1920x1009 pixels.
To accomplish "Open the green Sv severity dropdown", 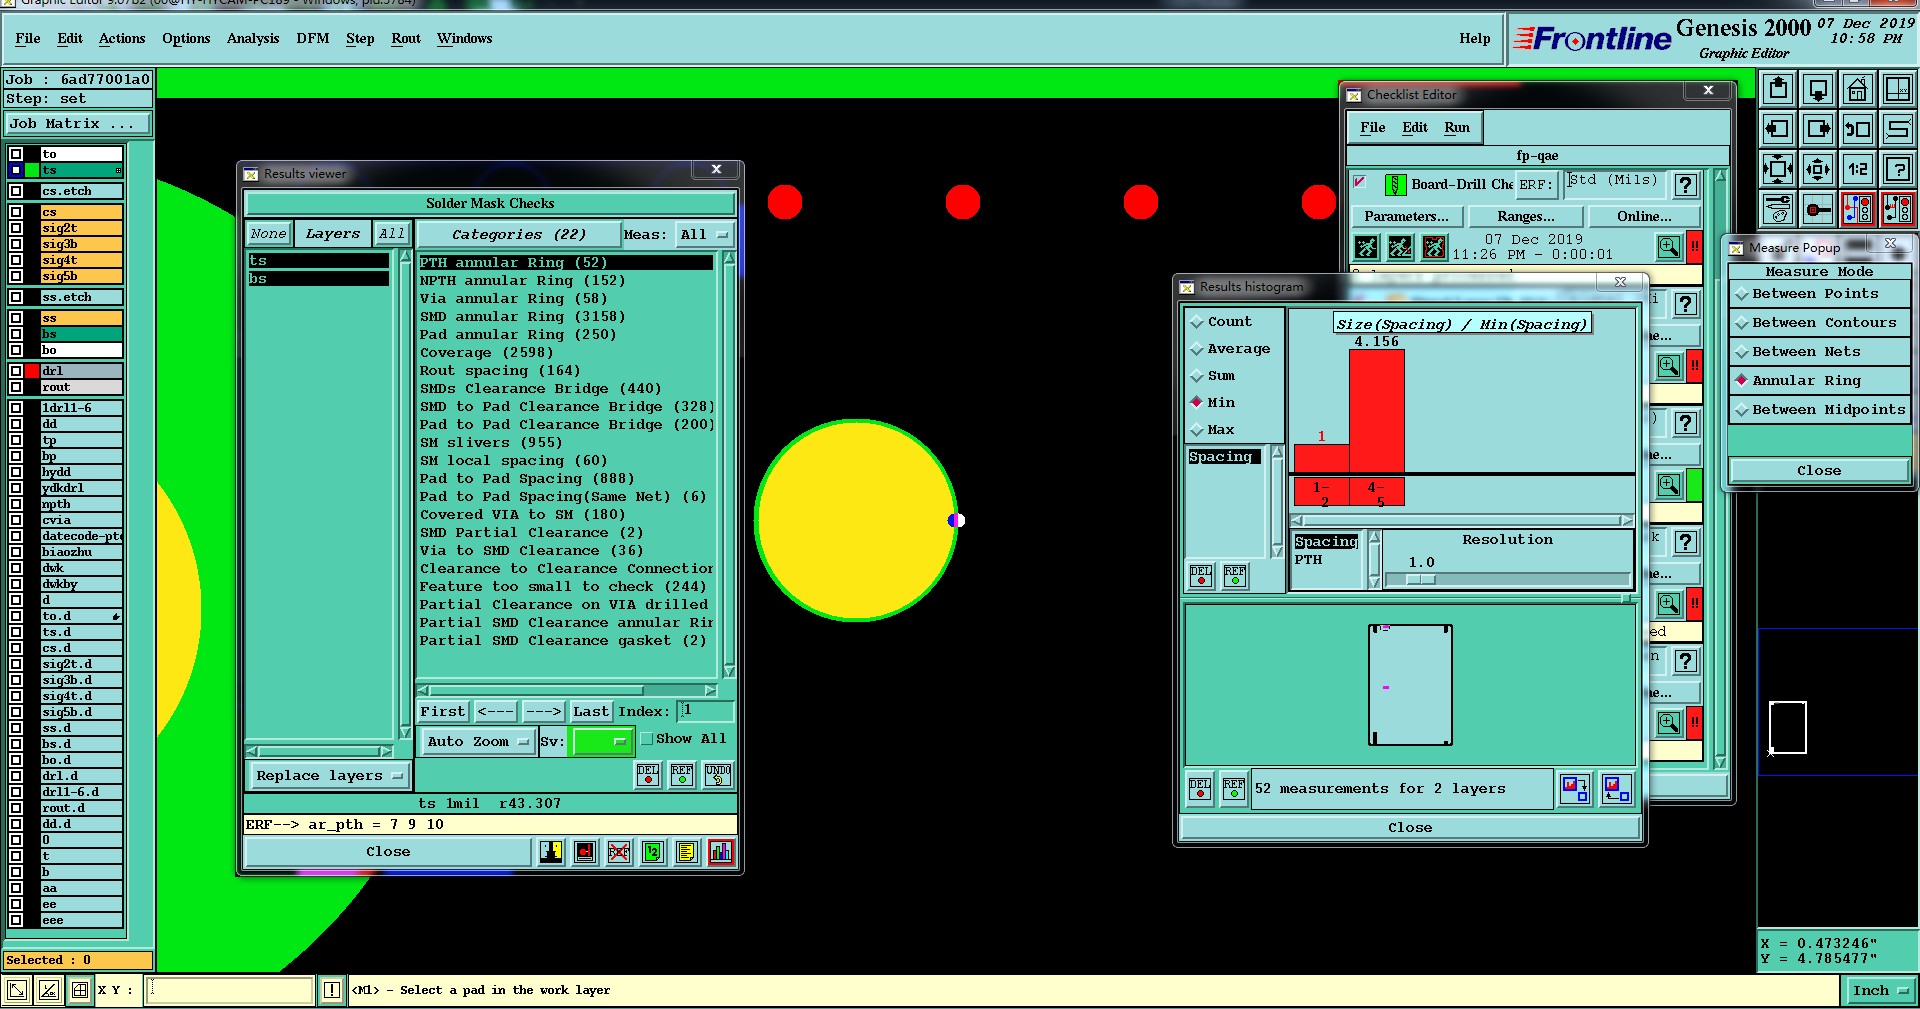I will coord(602,742).
